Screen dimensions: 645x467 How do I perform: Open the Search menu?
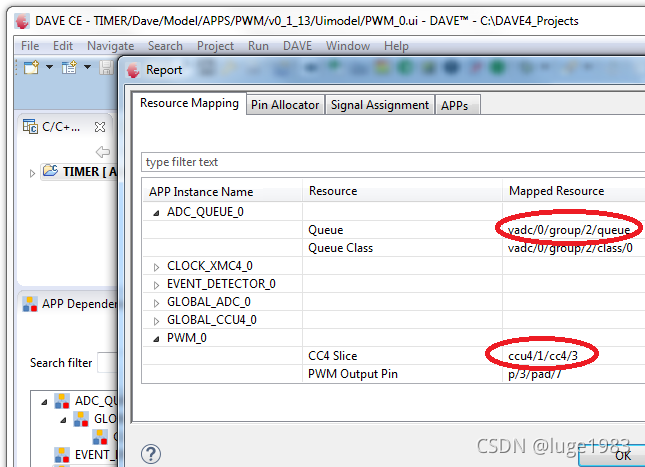[x=165, y=46]
